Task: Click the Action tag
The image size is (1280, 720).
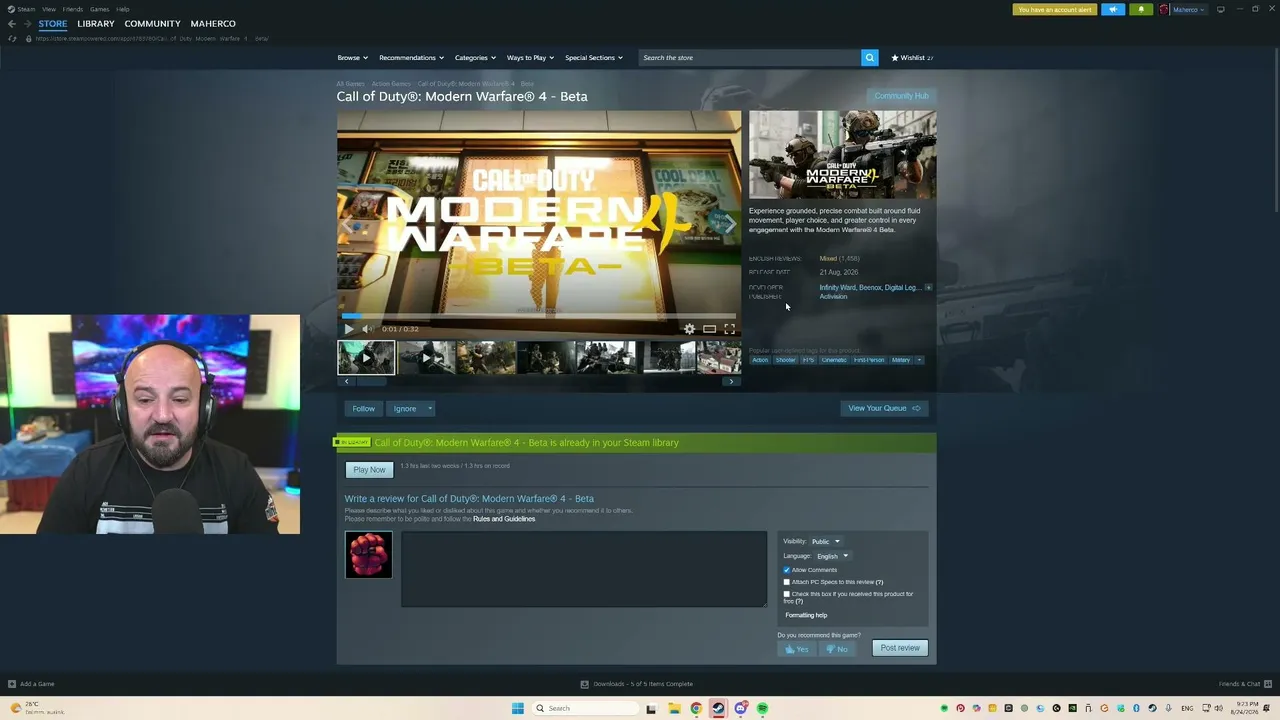Action: (760, 360)
